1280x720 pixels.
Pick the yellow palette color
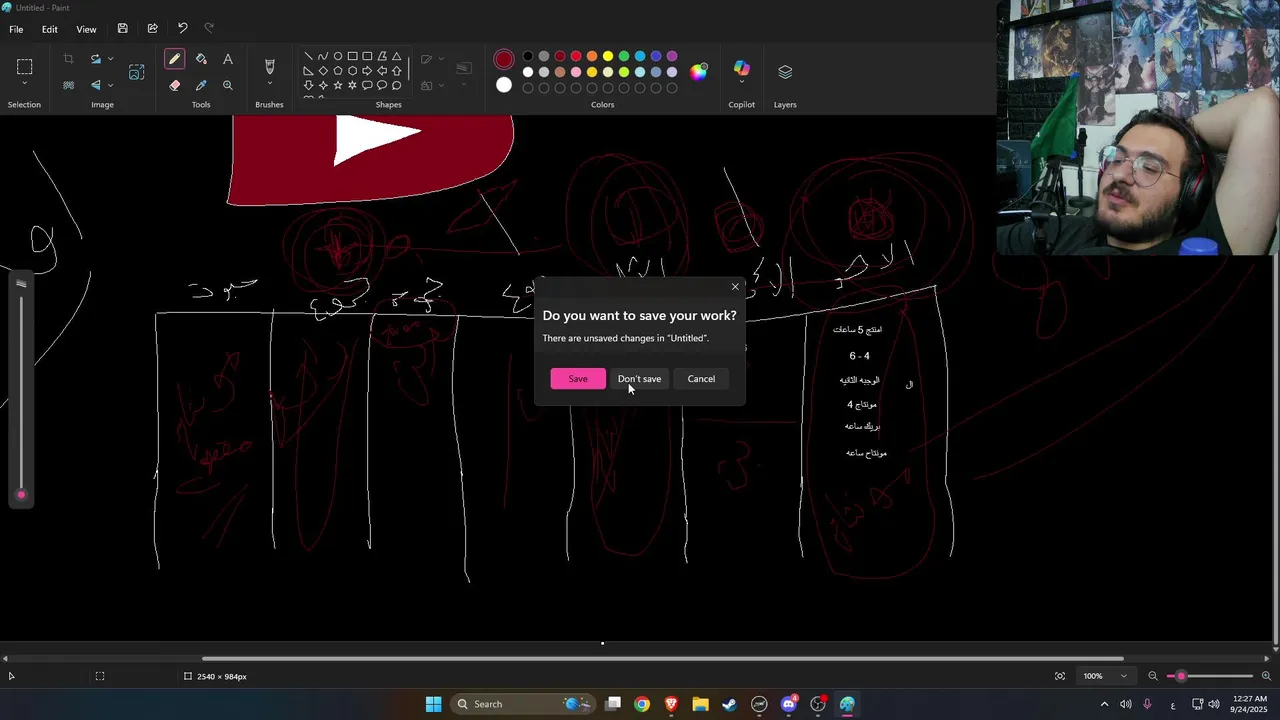click(608, 56)
